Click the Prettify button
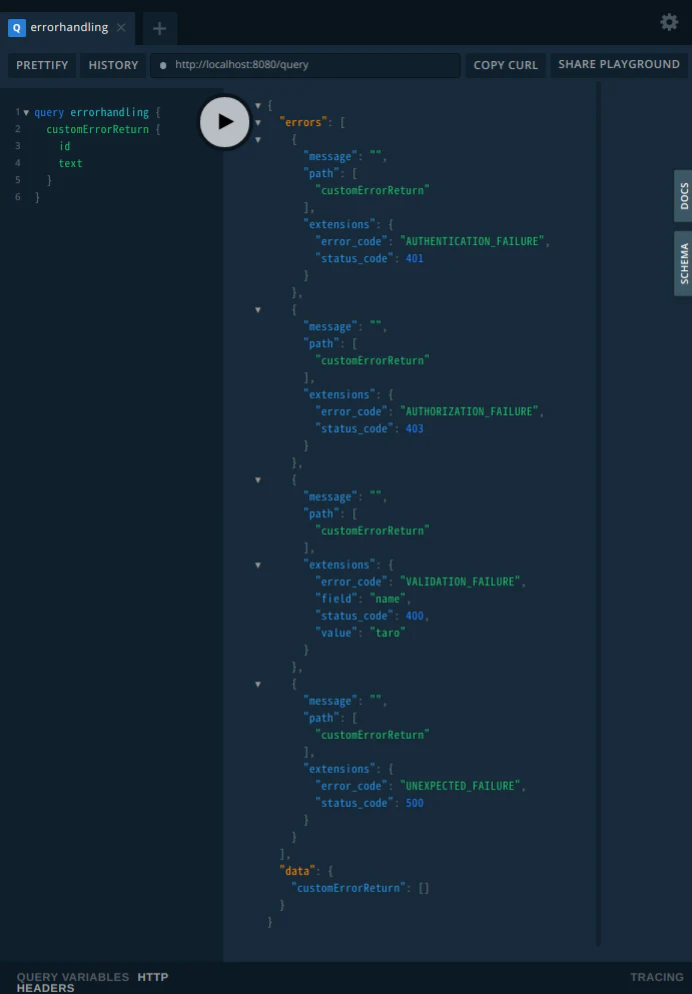692x994 pixels. coord(42,65)
